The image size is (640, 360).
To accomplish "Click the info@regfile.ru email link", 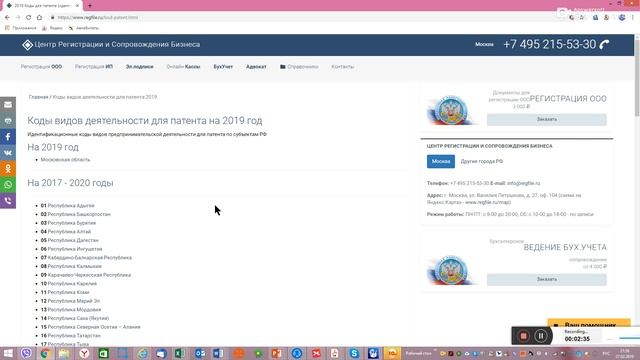I will click(x=523, y=183).
